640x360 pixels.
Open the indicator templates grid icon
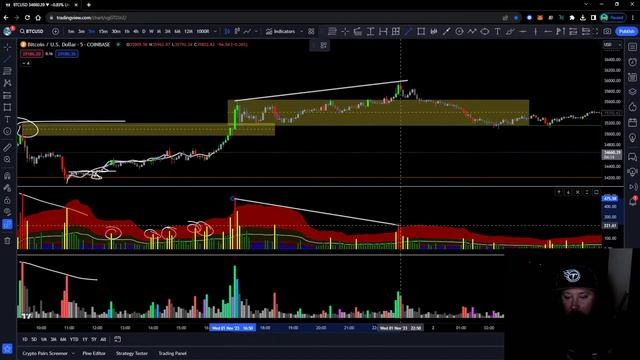point(311,31)
